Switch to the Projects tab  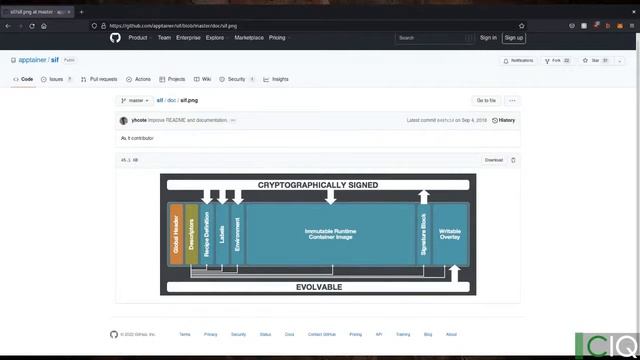click(172, 79)
